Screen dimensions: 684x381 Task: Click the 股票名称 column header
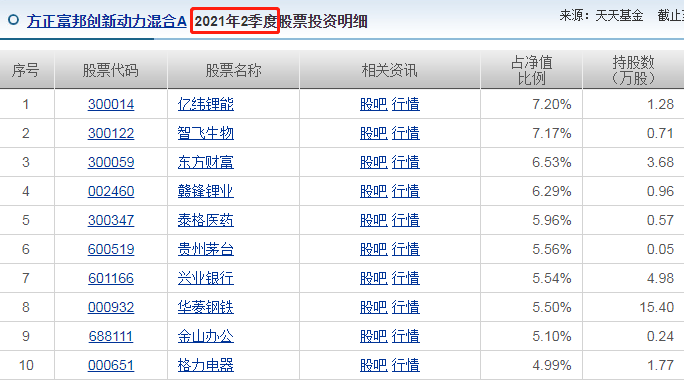[x=233, y=70]
